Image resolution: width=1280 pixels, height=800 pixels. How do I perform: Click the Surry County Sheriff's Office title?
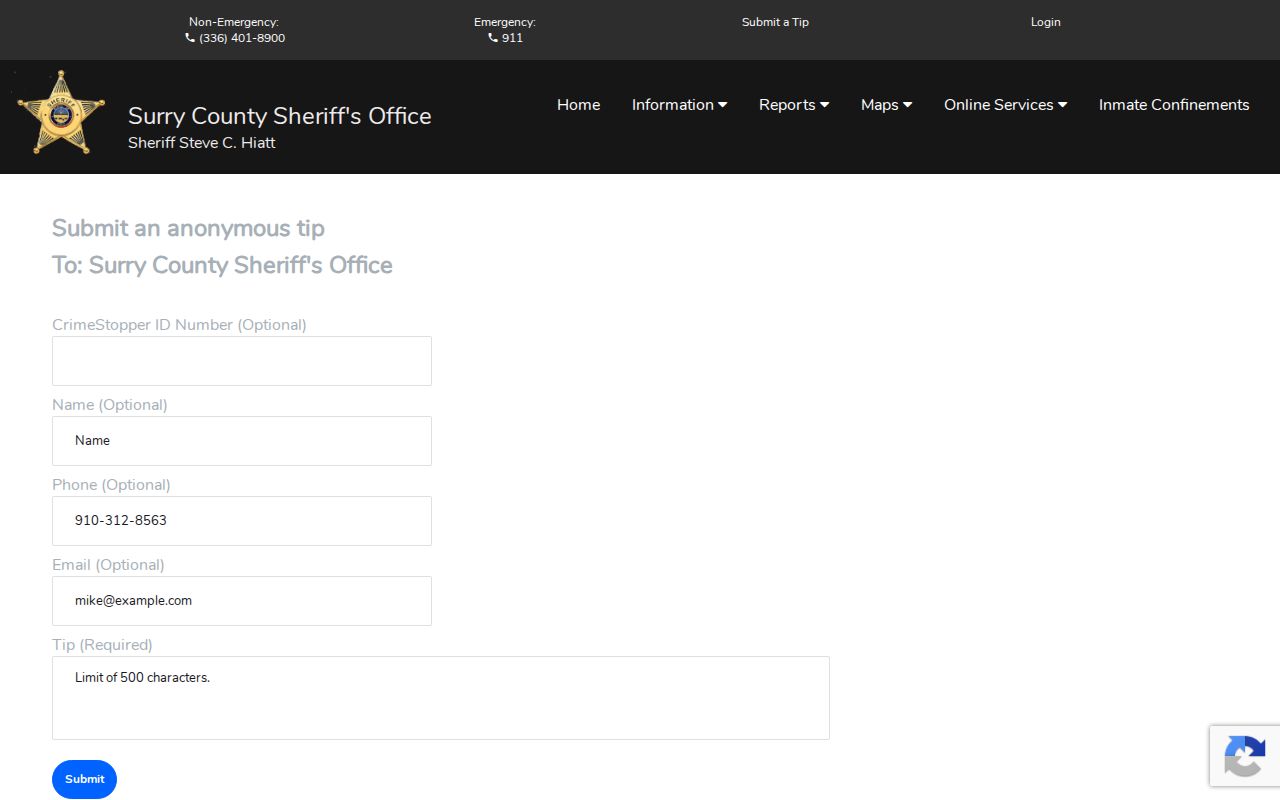280,116
